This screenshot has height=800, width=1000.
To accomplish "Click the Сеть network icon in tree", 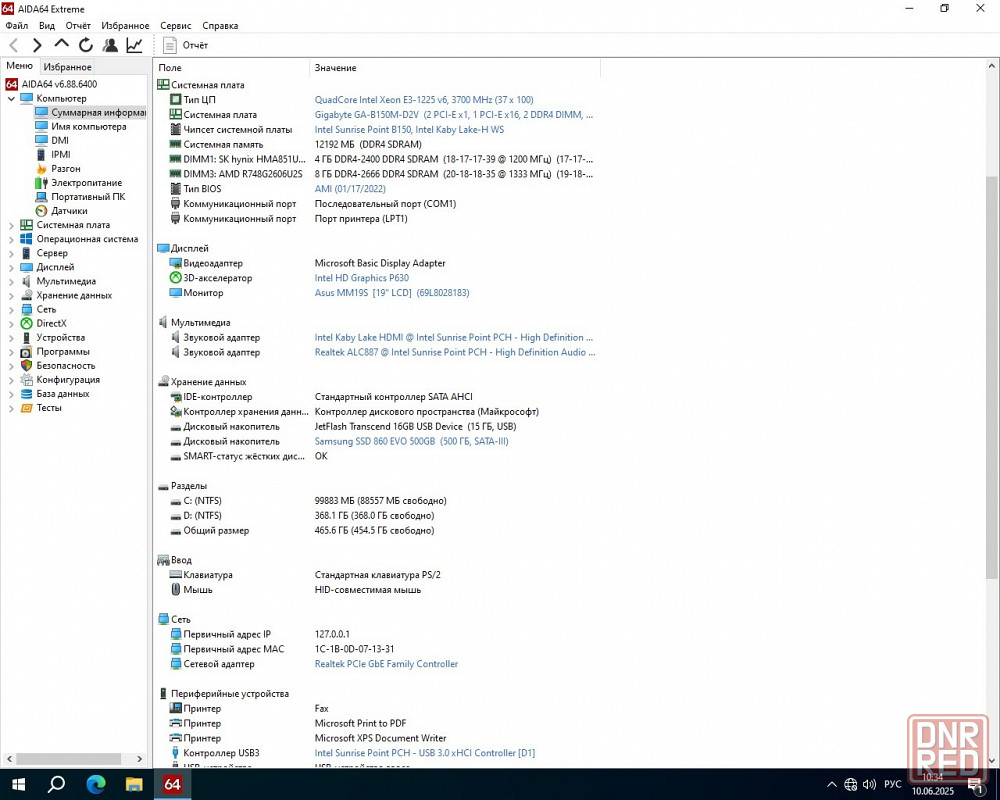I will pyautogui.click(x=26, y=309).
